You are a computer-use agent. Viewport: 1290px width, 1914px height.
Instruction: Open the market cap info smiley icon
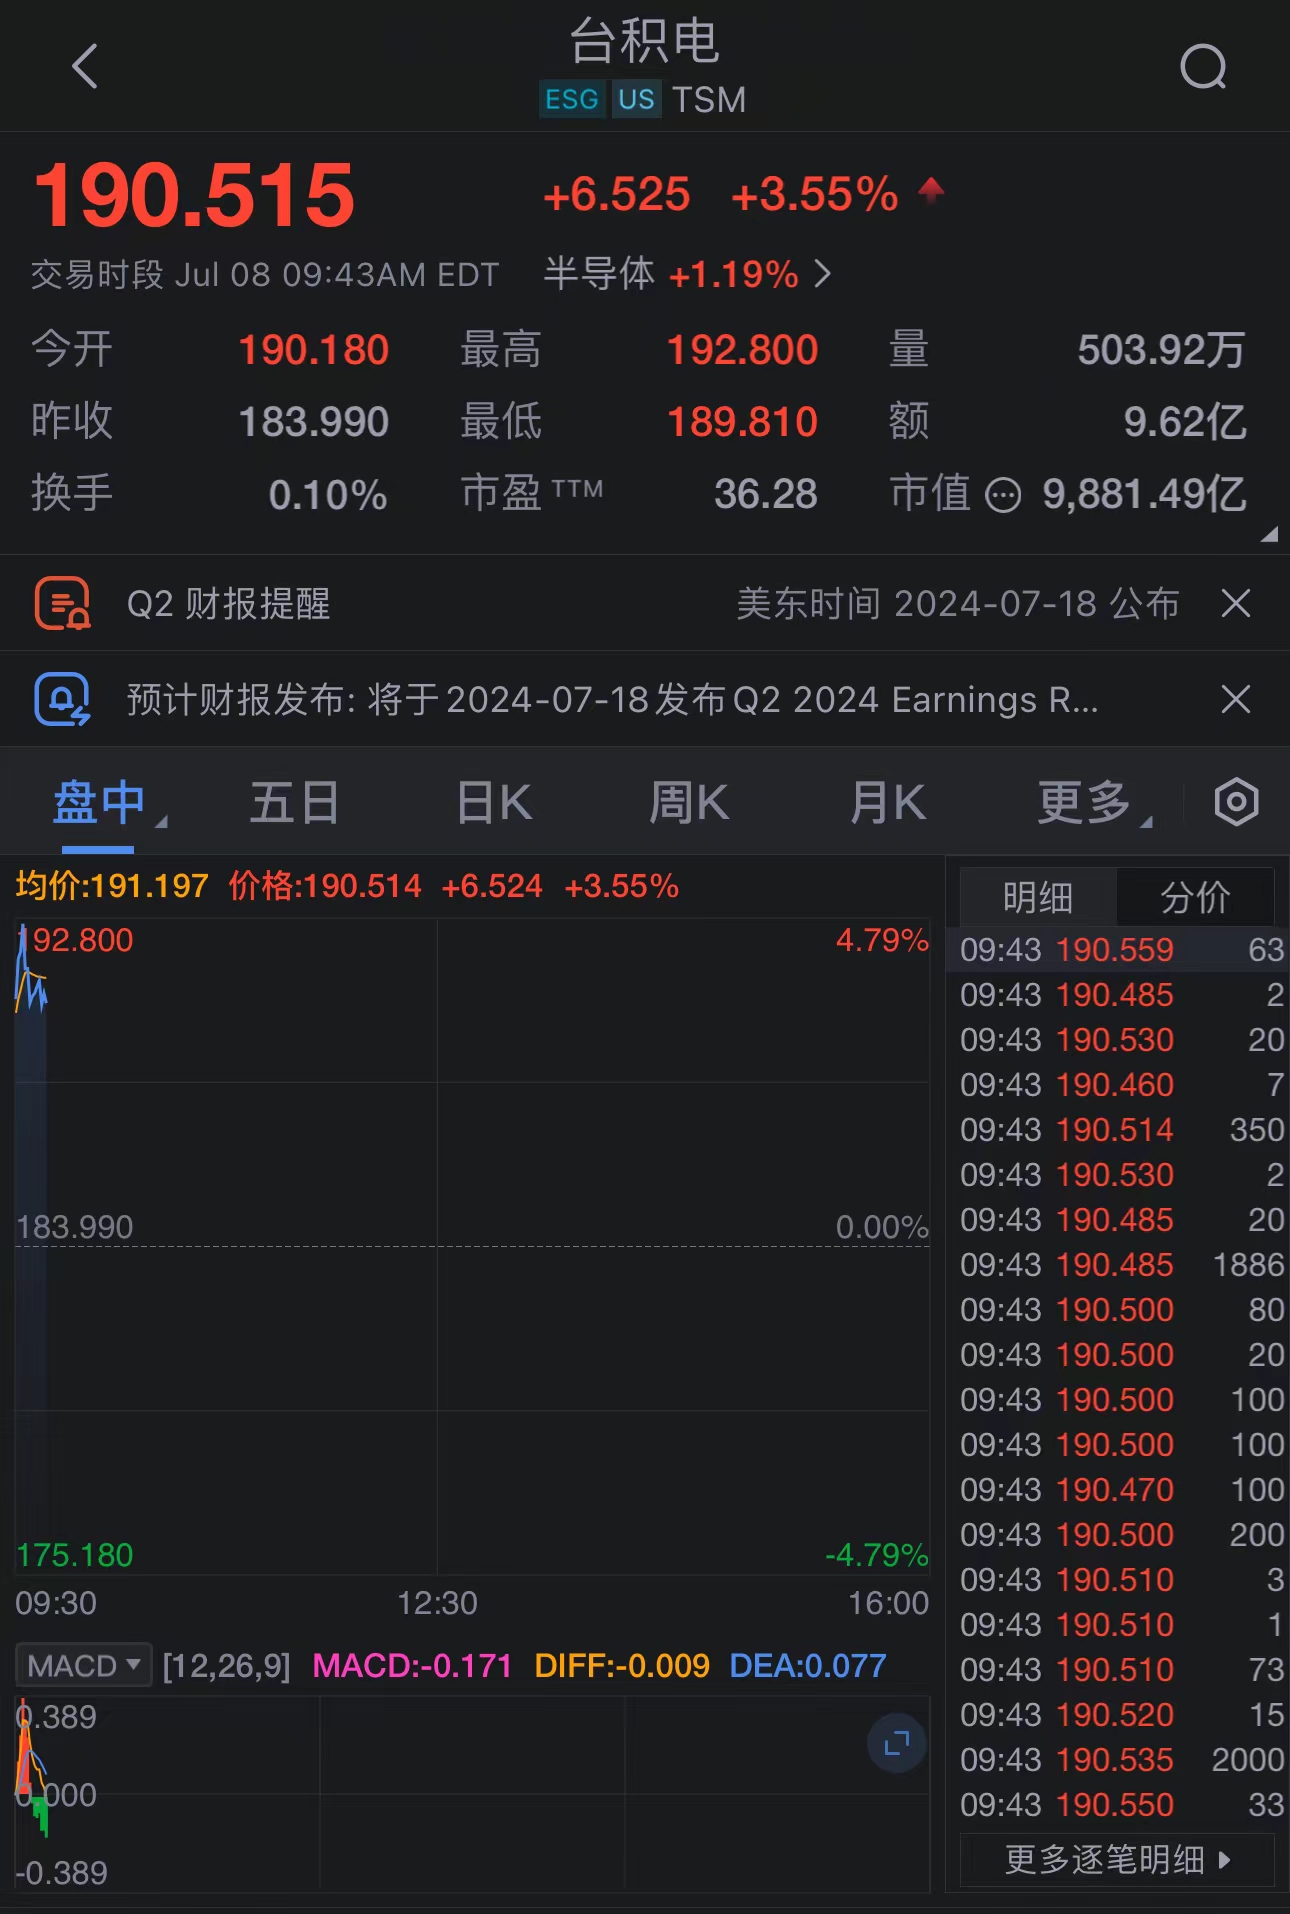(x=1003, y=494)
